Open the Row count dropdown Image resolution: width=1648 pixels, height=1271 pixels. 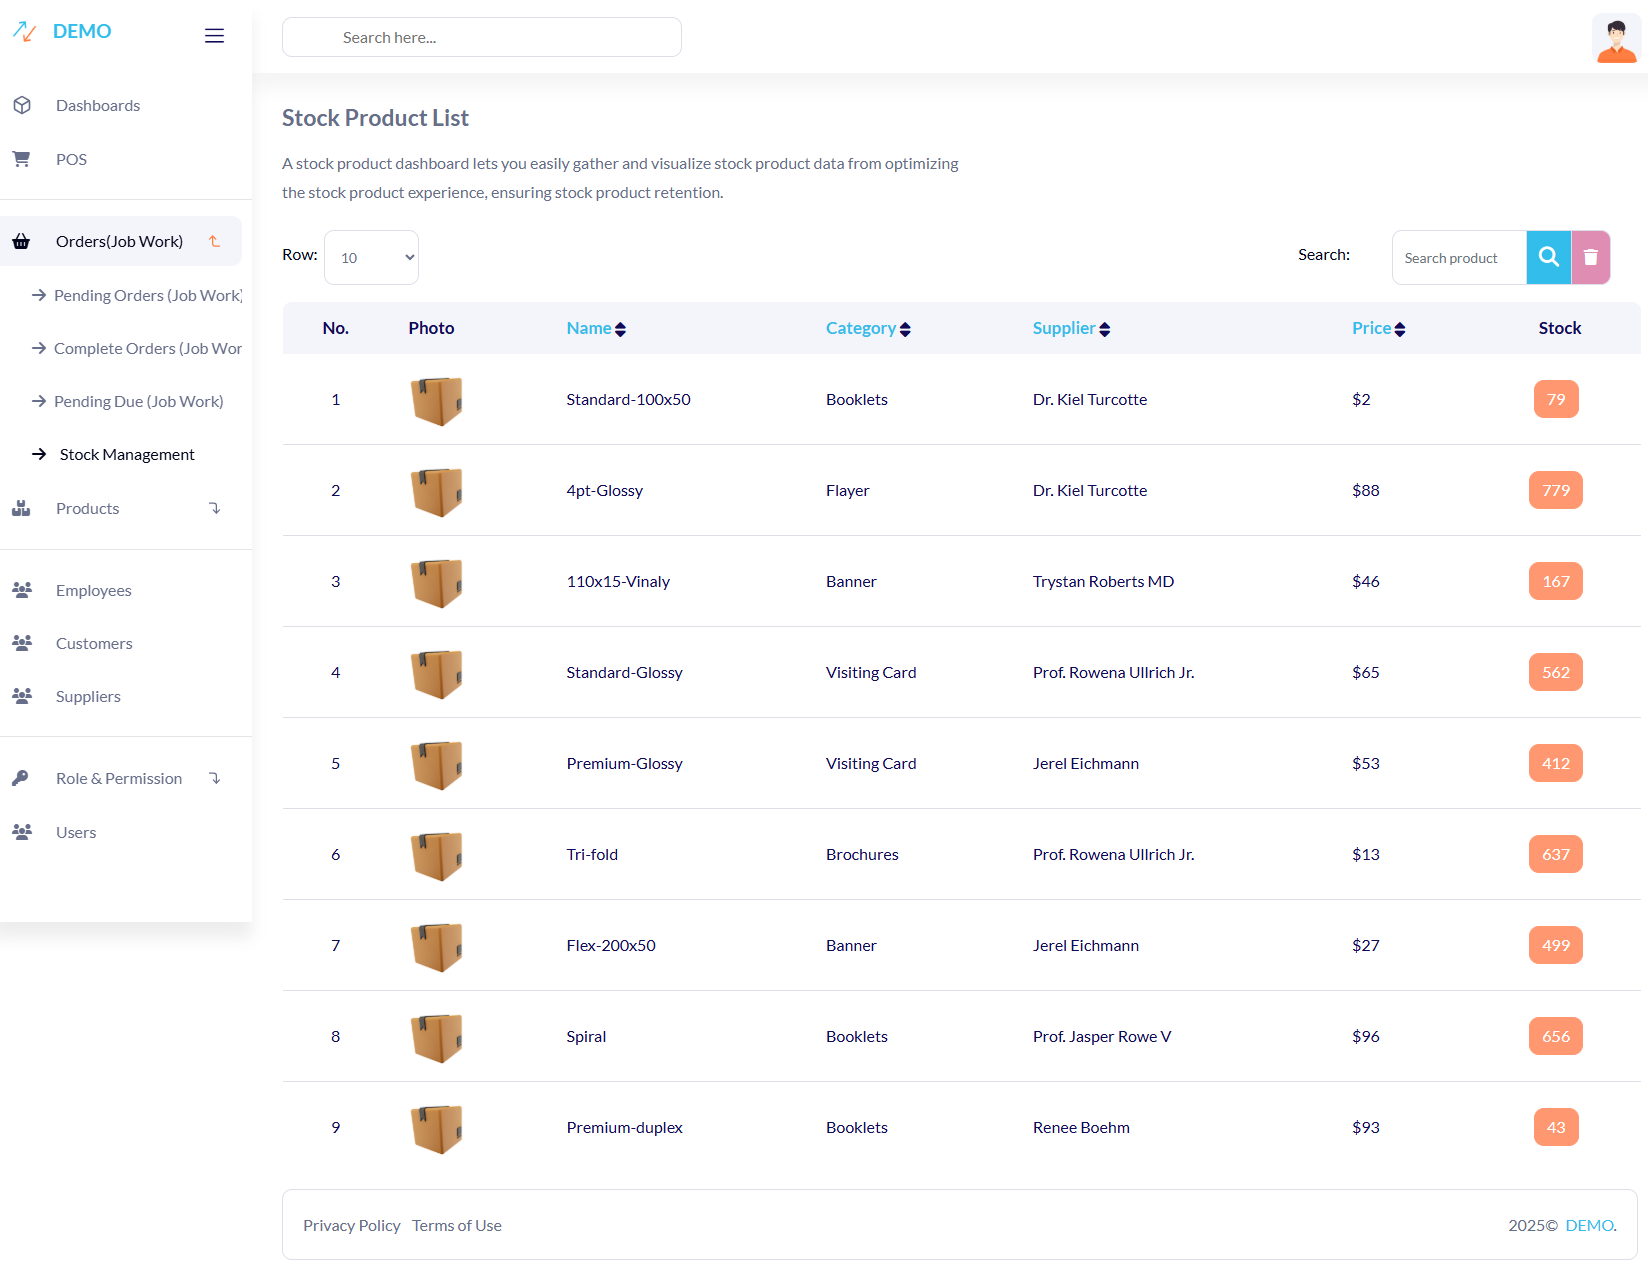click(x=371, y=257)
